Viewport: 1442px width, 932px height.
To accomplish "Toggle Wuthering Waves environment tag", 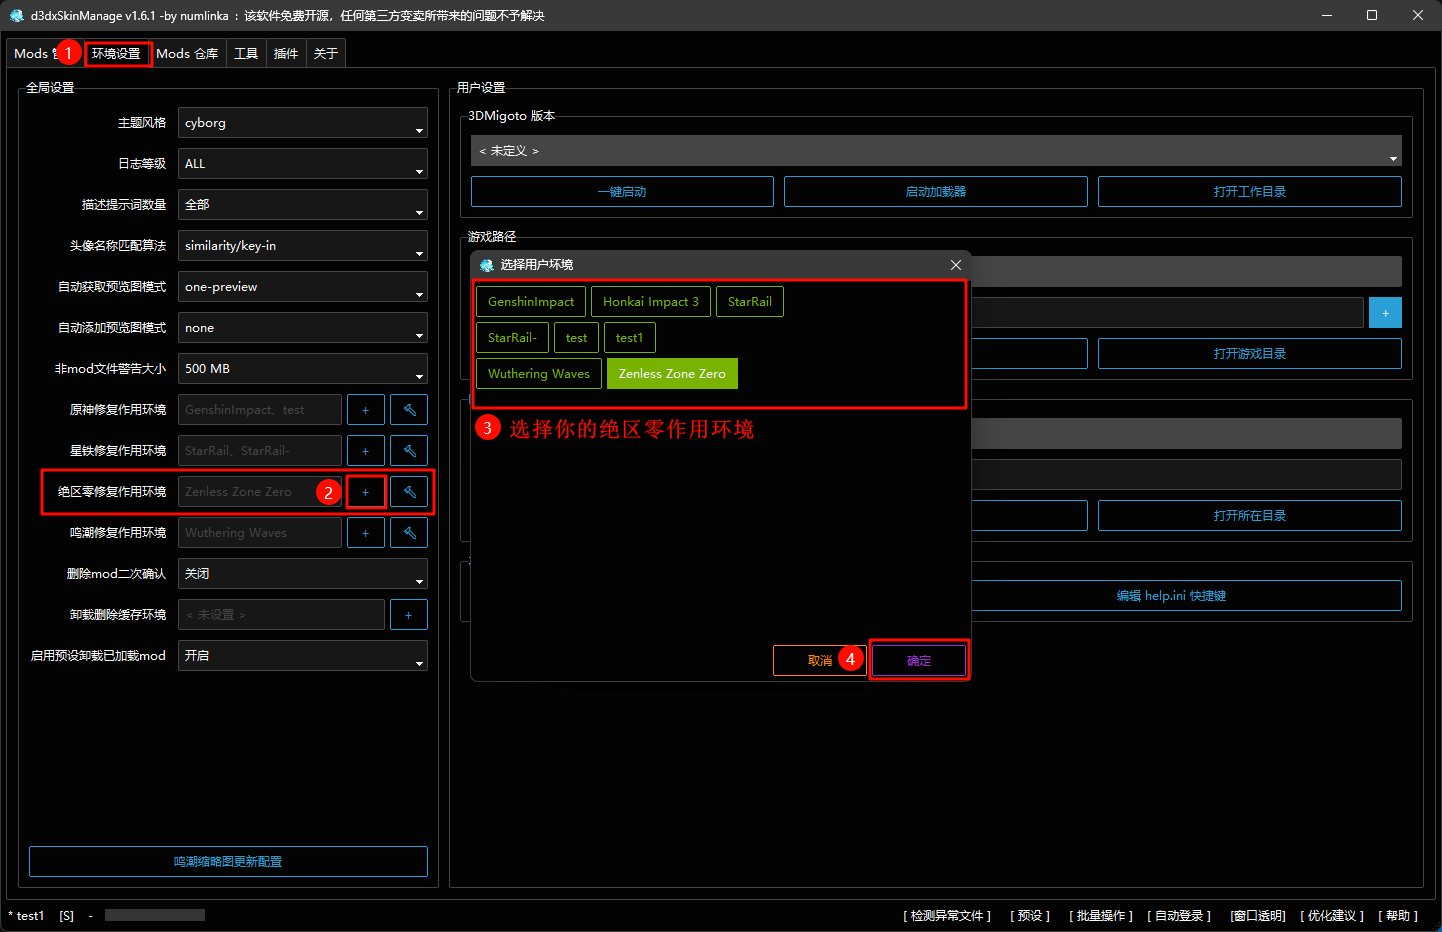I will [x=539, y=374].
